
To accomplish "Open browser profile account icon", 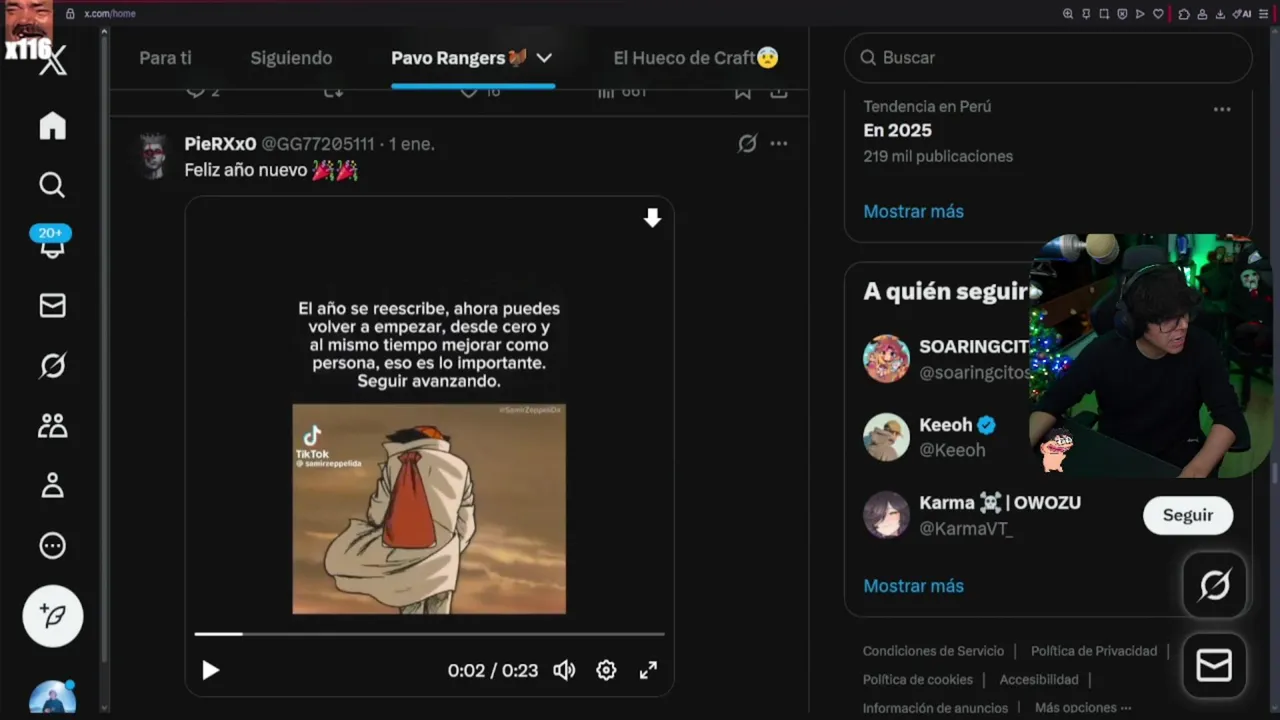I will (1202, 14).
